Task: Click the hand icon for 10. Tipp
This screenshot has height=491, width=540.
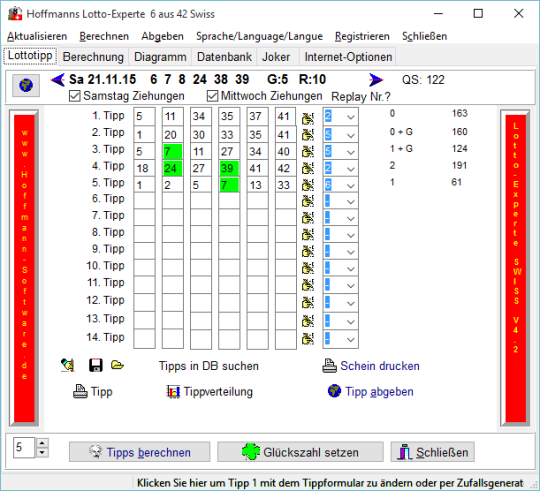Action: [x=308, y=268]
